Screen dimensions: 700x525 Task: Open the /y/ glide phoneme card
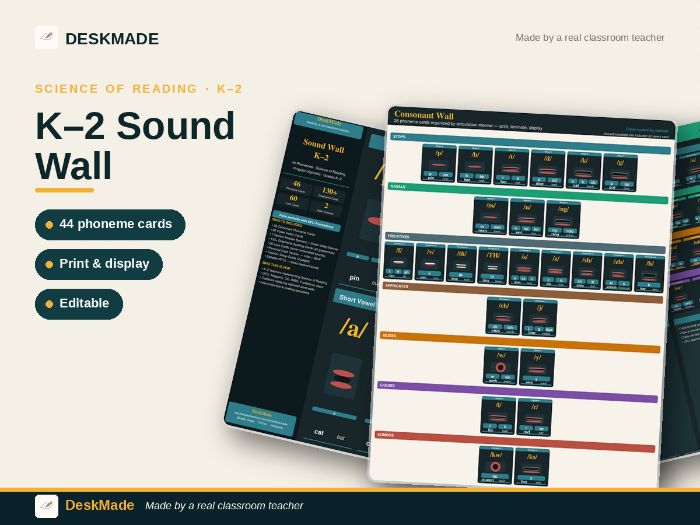coord(537,367)
